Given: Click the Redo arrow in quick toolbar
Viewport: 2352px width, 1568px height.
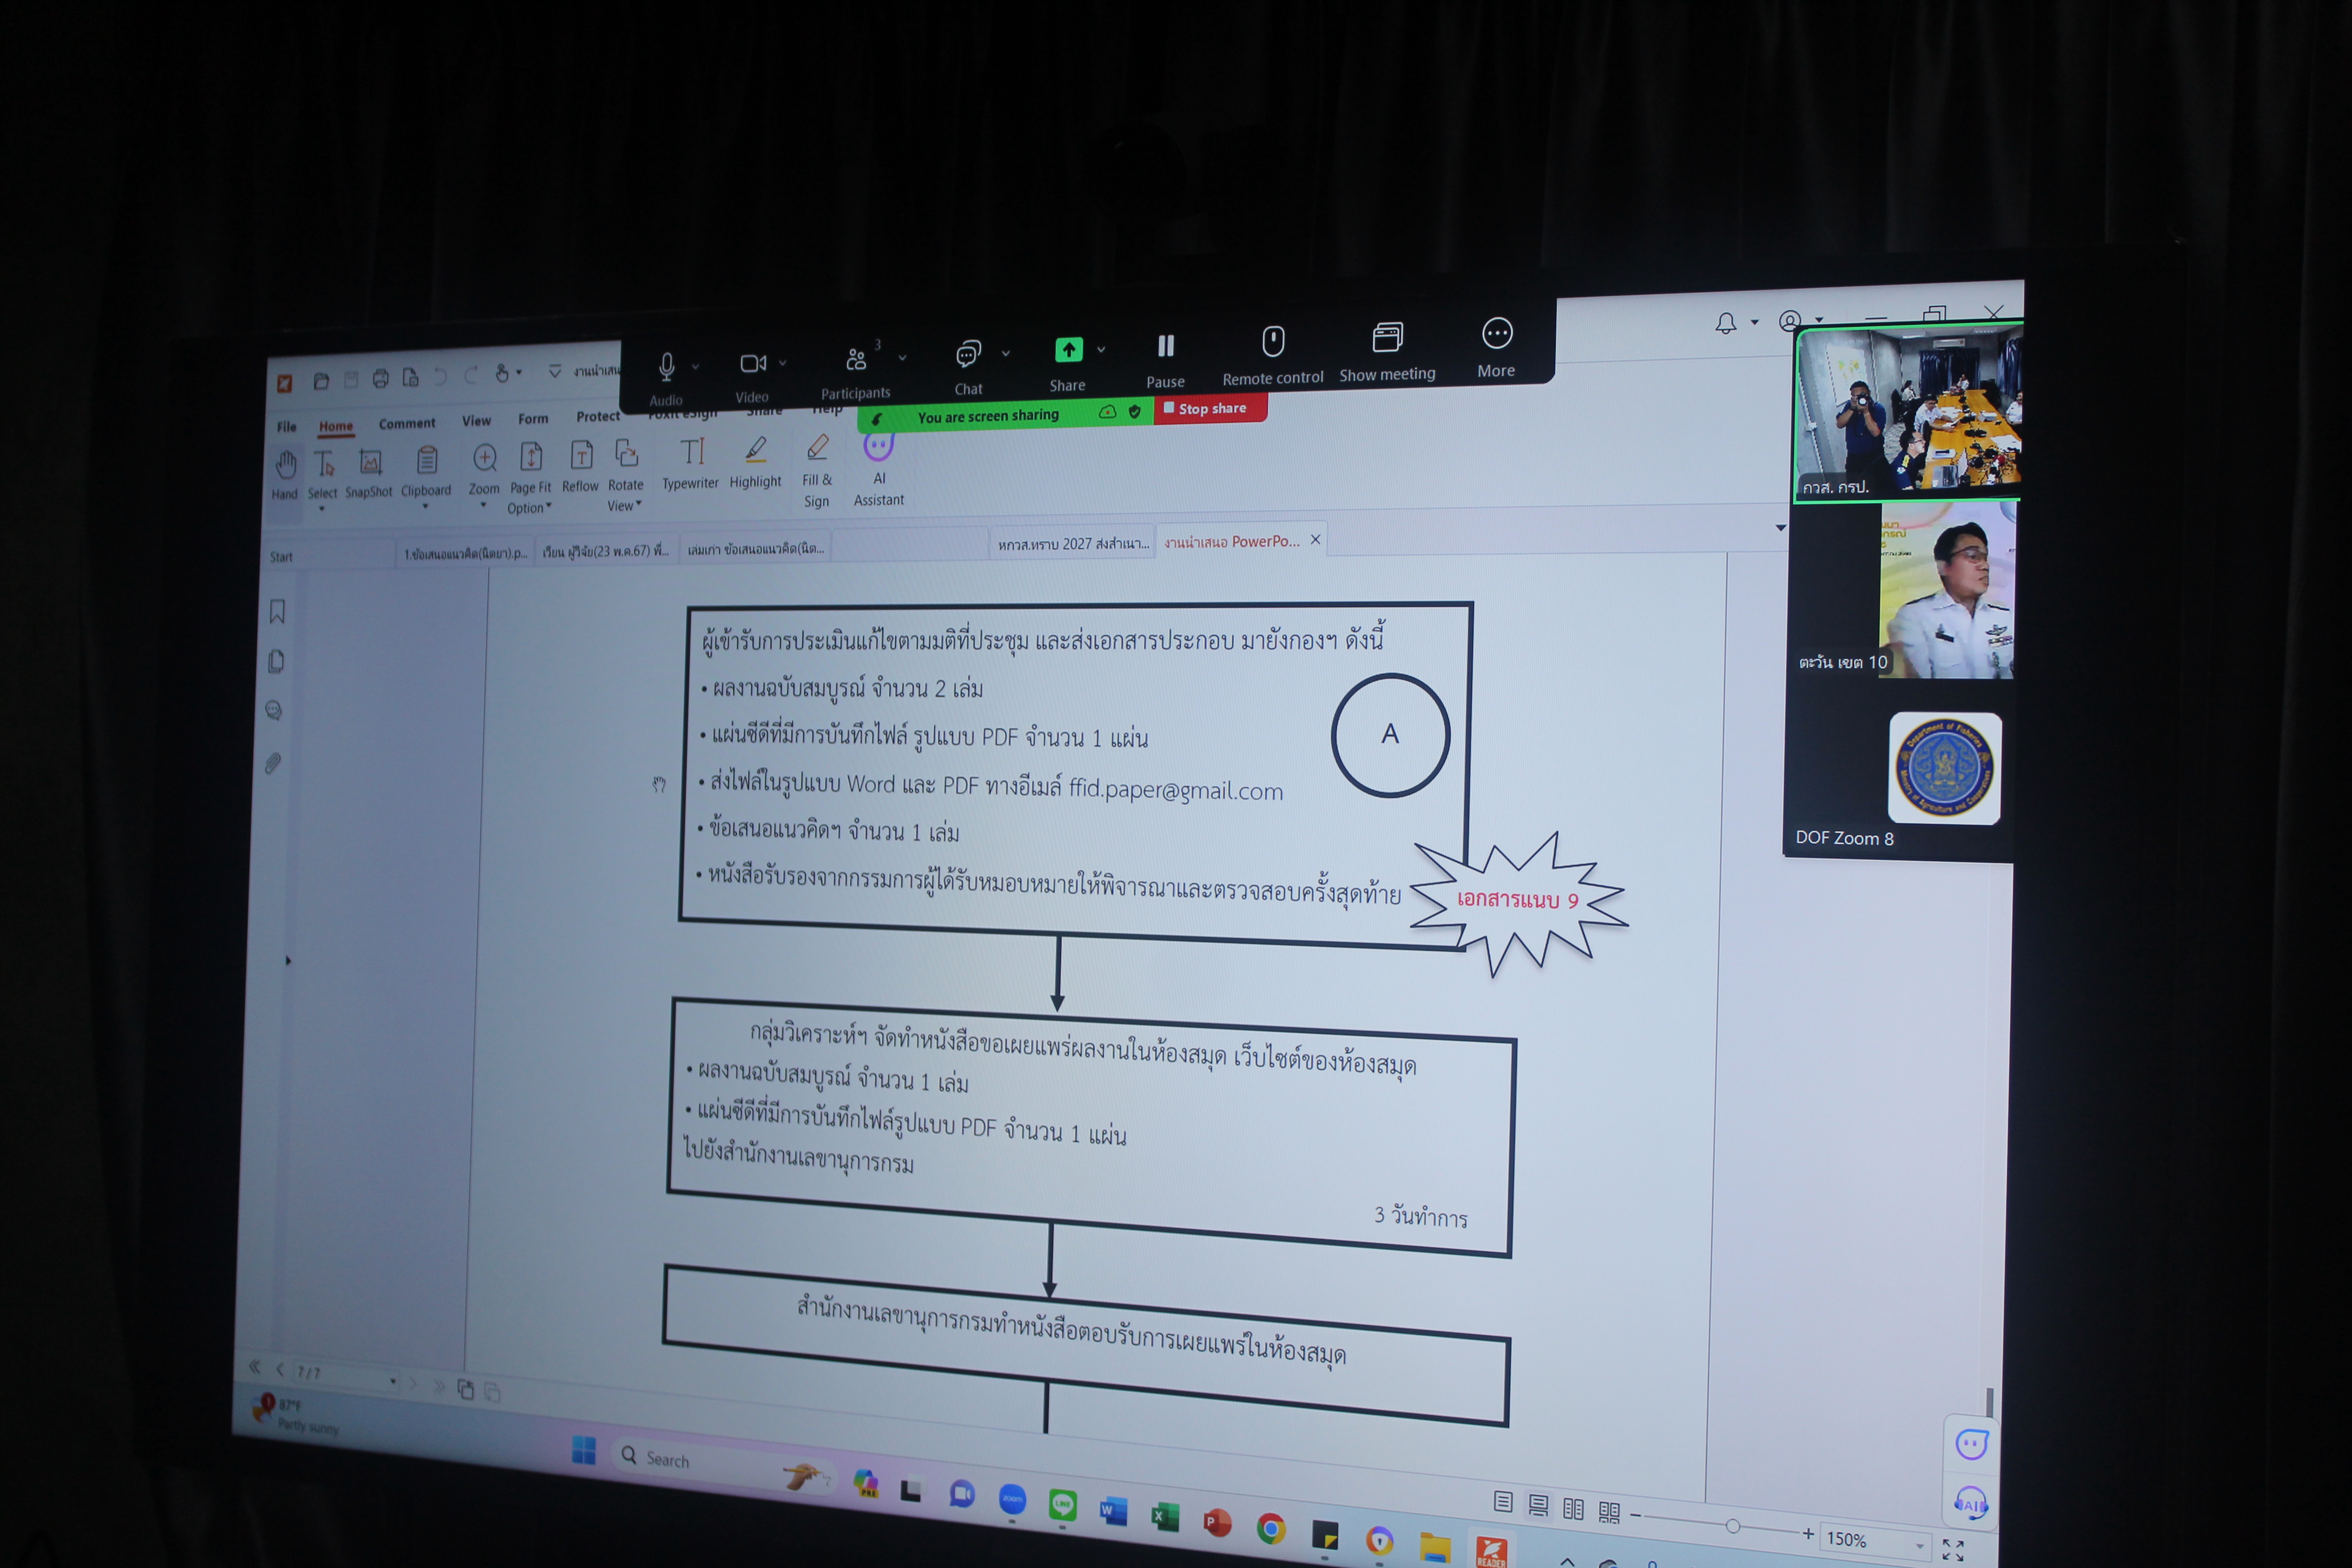Looking at the screenshot, I should pyautogui.click(x=471, y=375).
